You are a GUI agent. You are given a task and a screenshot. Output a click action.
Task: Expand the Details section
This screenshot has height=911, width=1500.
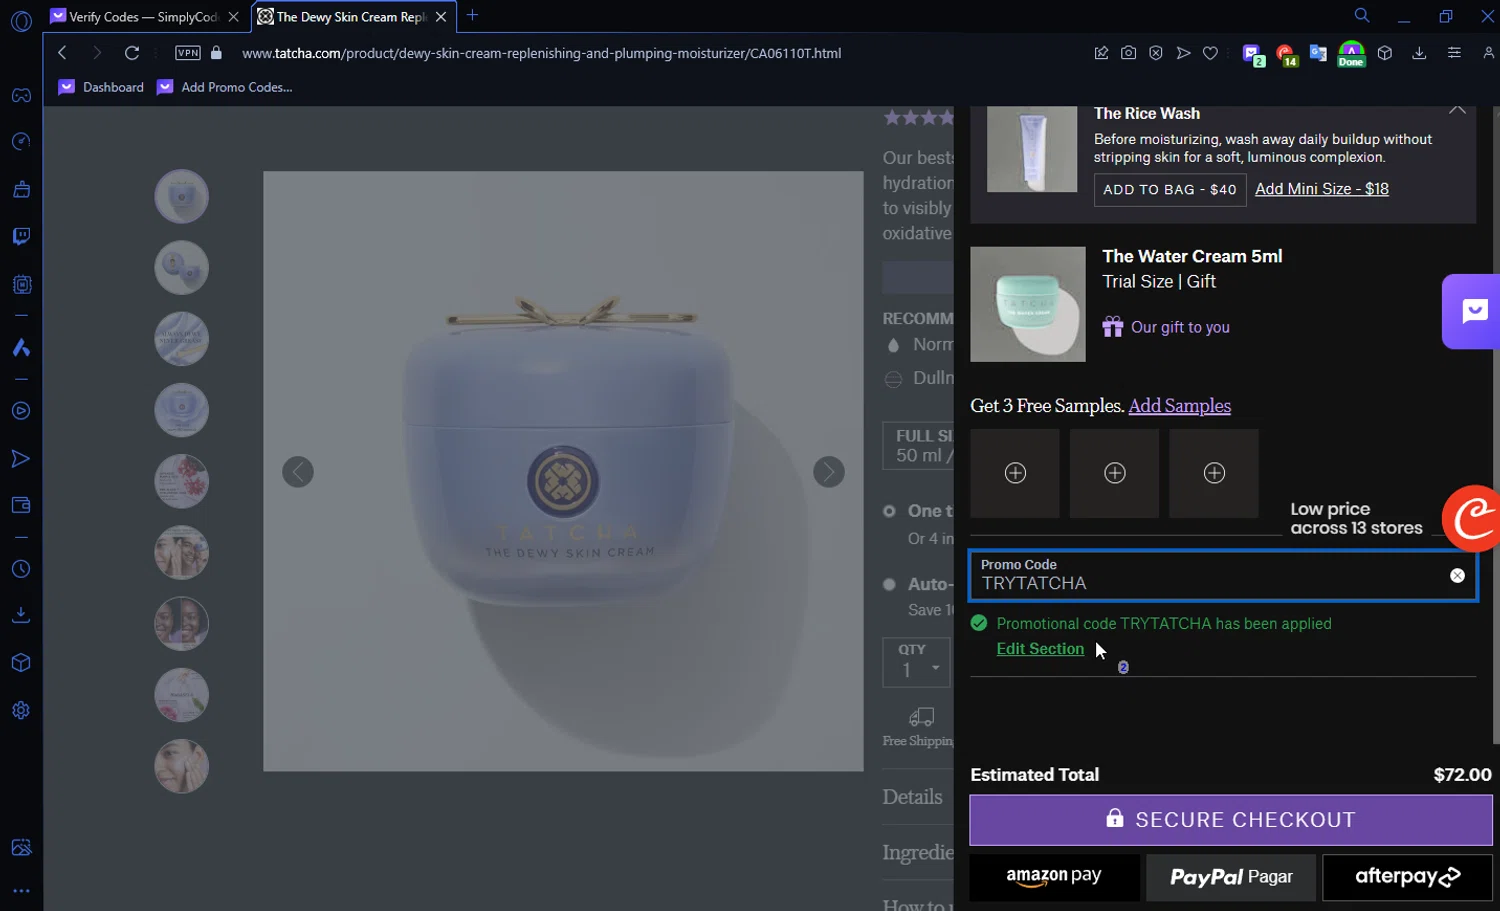(x=913, y=797)
